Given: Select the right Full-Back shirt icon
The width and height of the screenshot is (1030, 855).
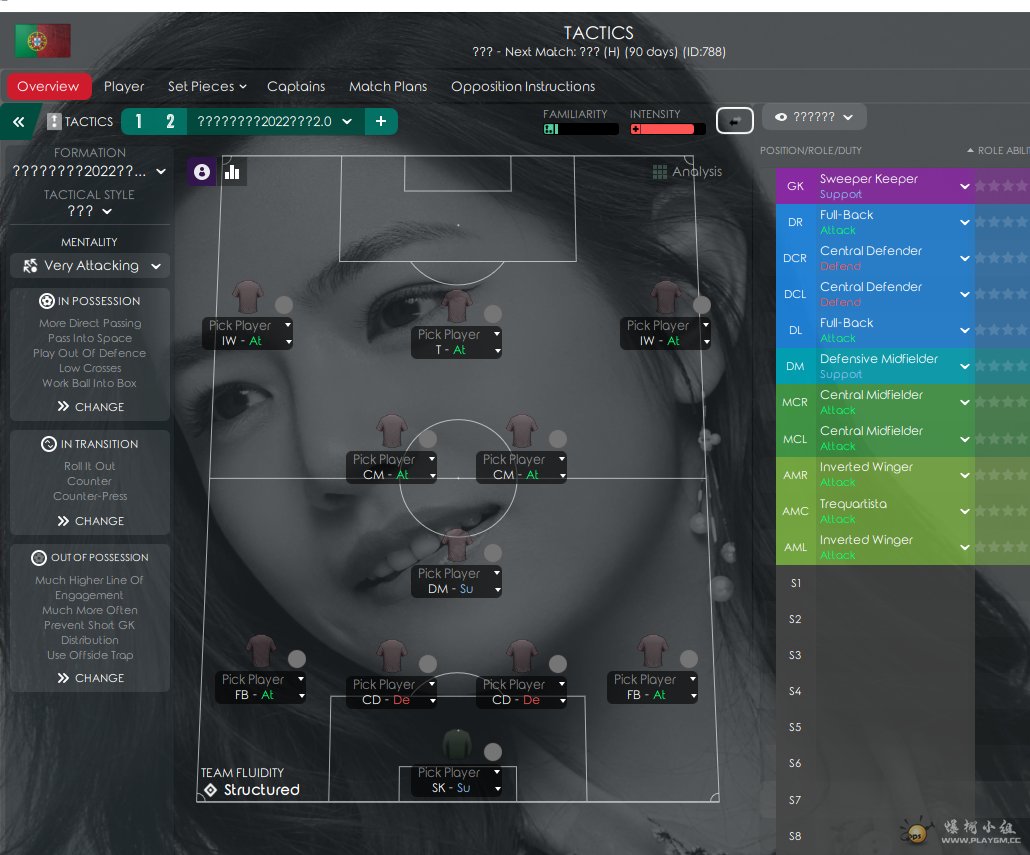Looking at the screenshot, I should (x=653, y=651).
